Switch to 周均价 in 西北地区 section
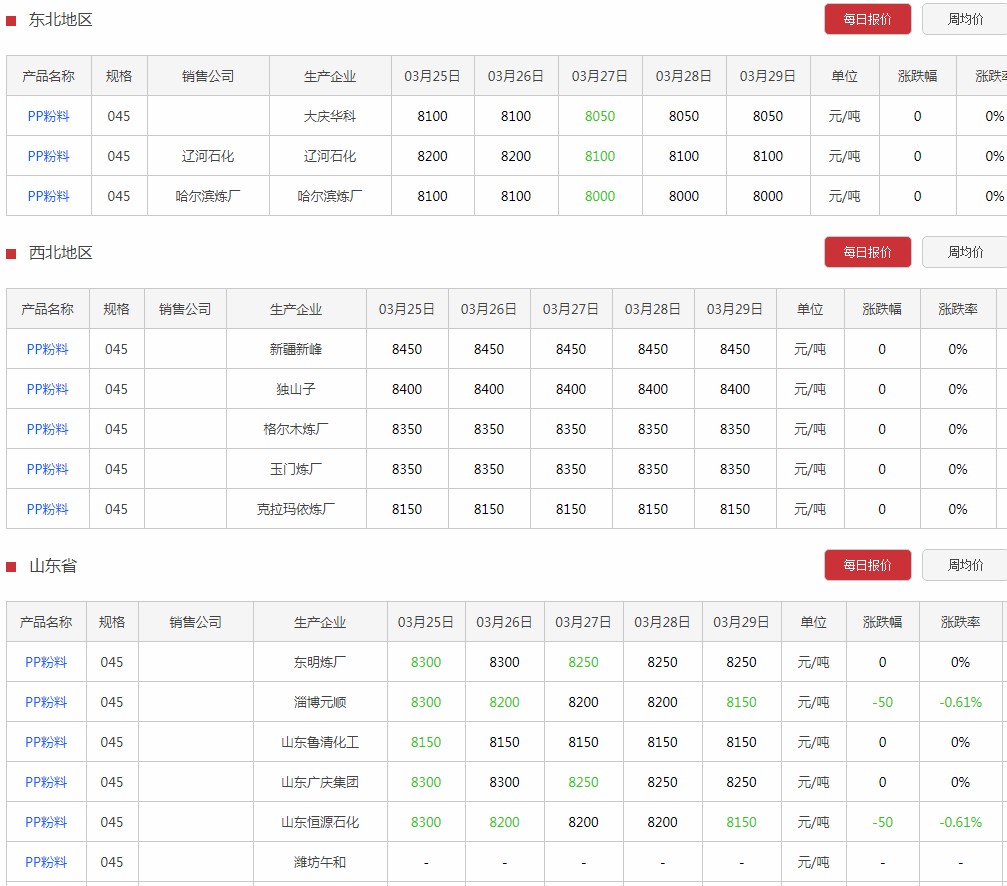The image size is (1007, 886). 964,252
